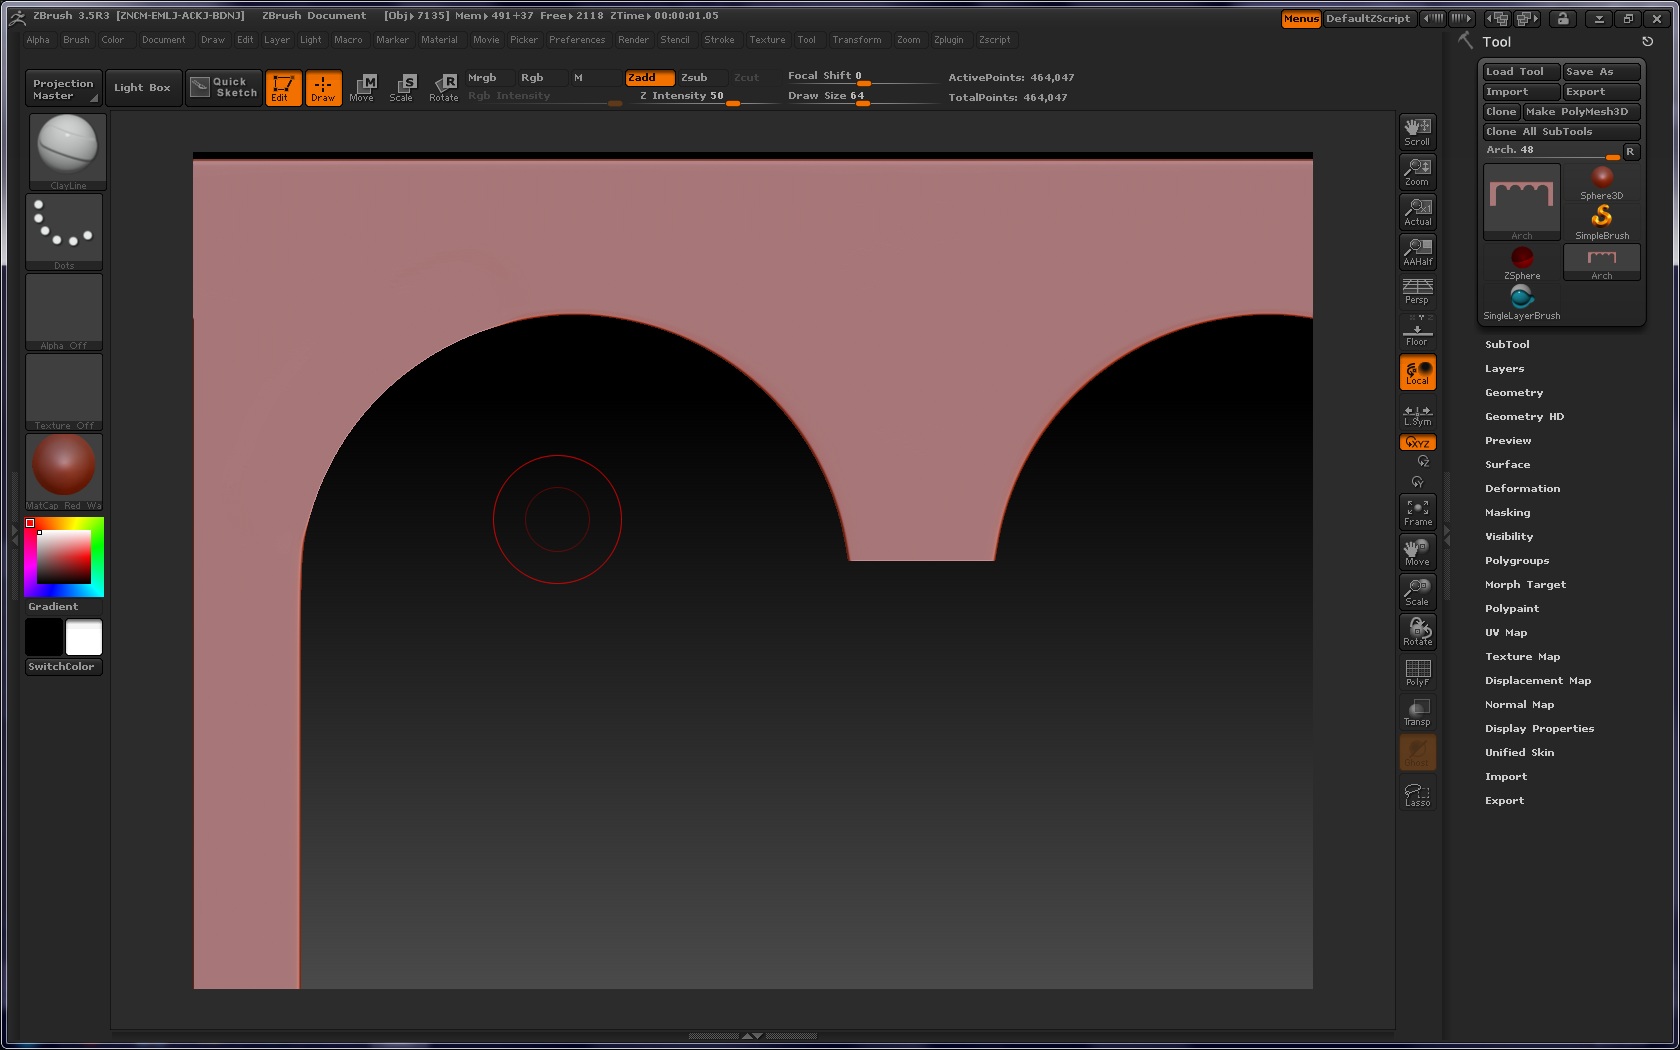The image size is (1680, 1050).
Task: Select the ClayLine brush
Action: pos(66,145)
